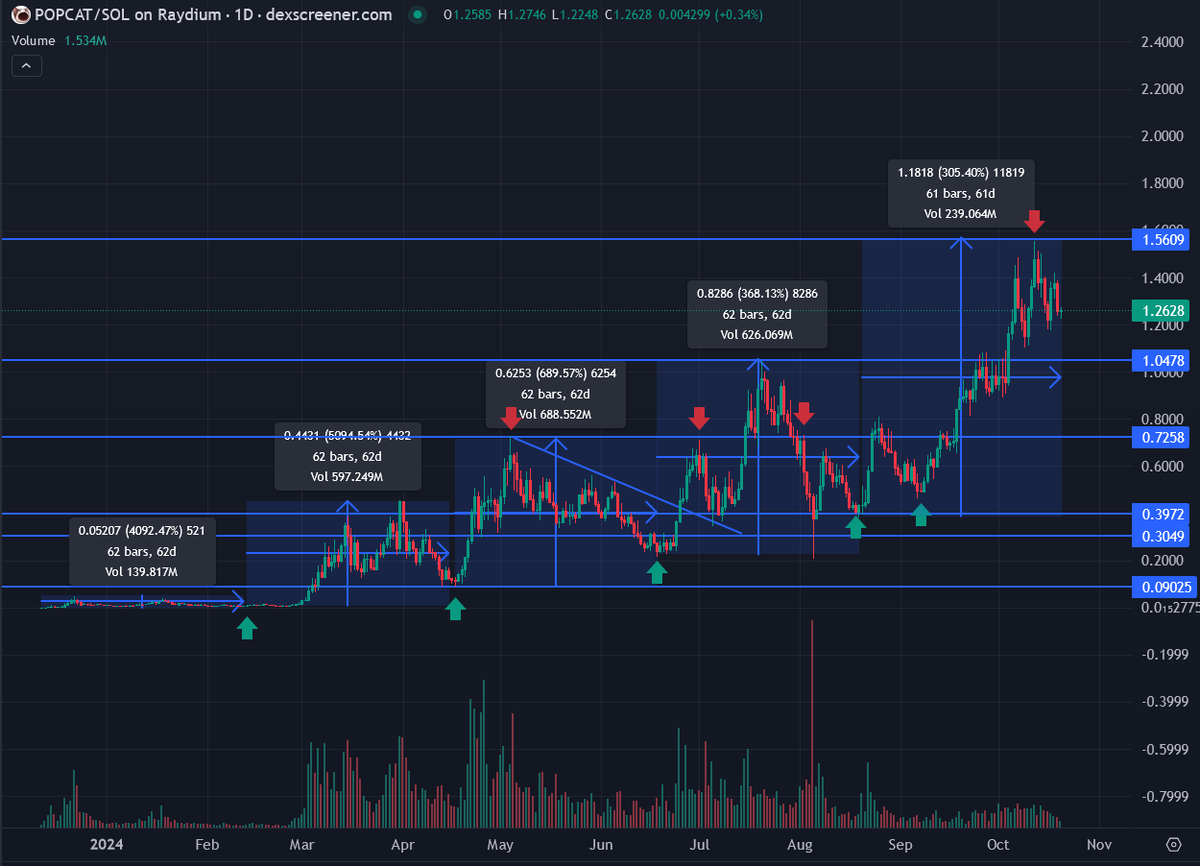Select the 0.3972 horizontal line price label
This screenshot has height=866, width=1200.
pyautogui.click(x=1160, y=514)
